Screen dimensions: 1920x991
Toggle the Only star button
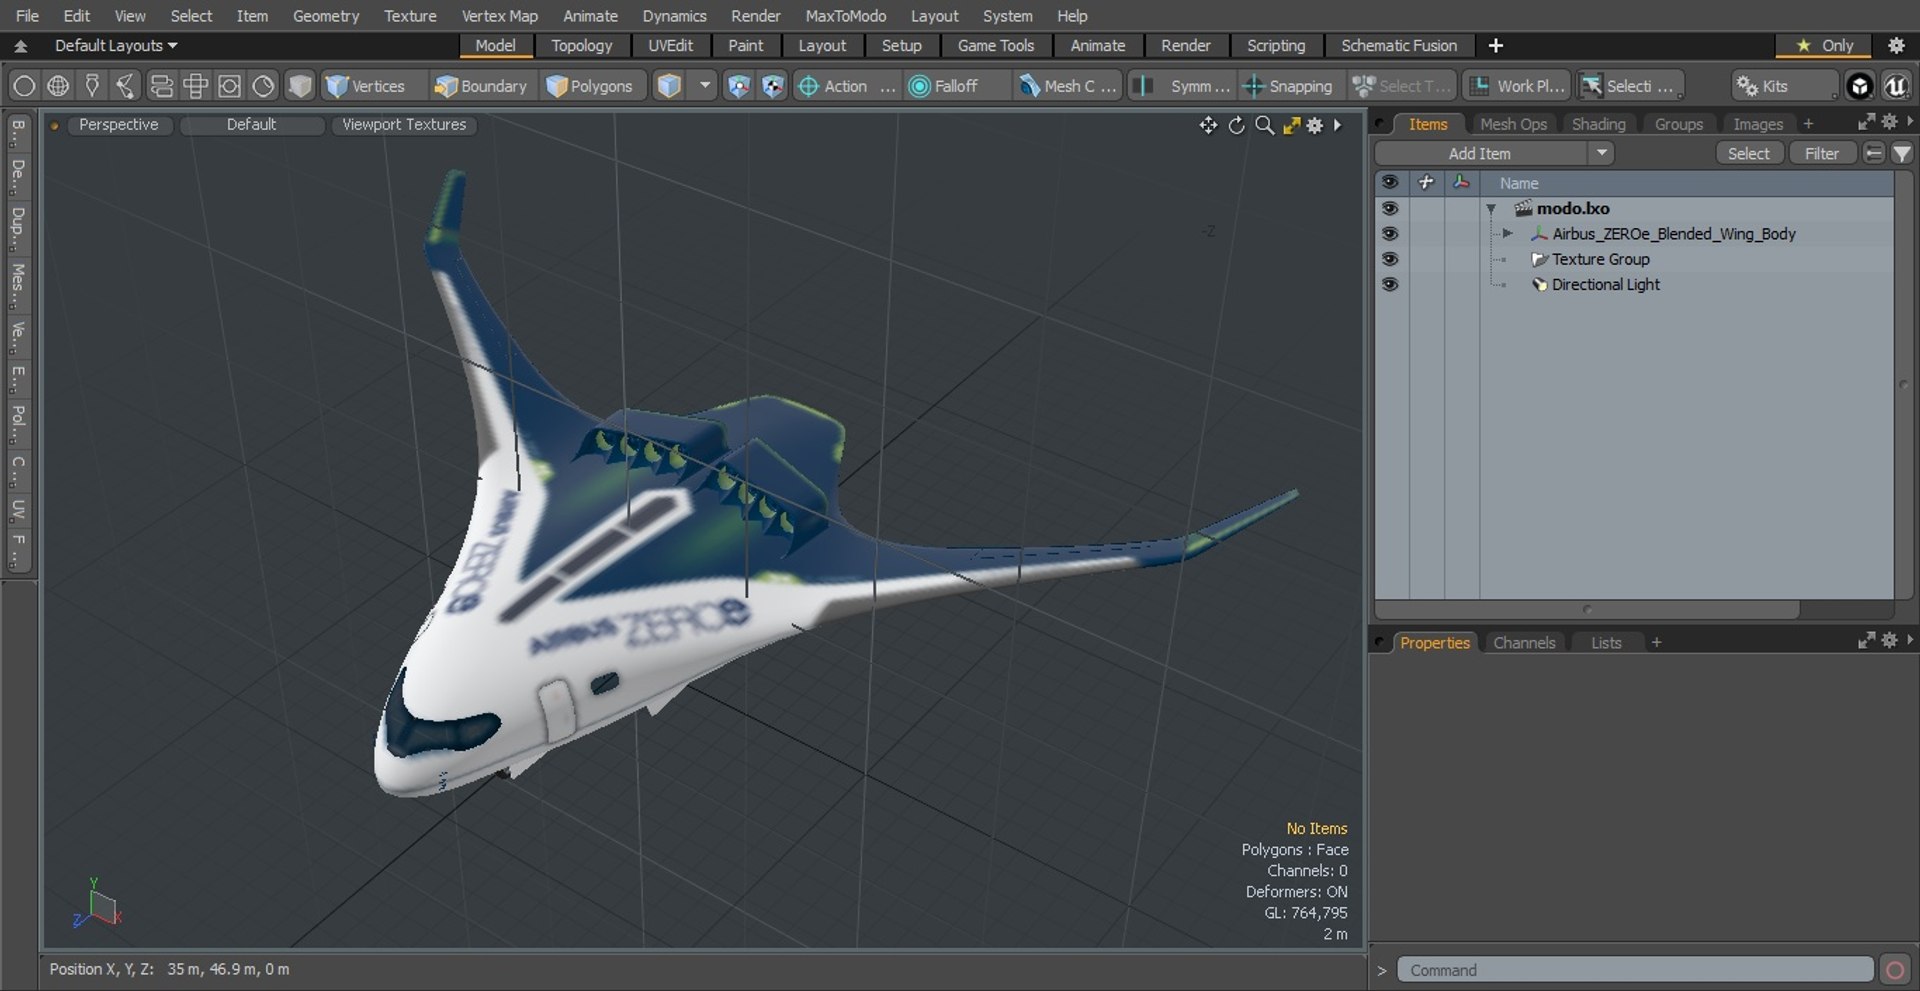1824,45
